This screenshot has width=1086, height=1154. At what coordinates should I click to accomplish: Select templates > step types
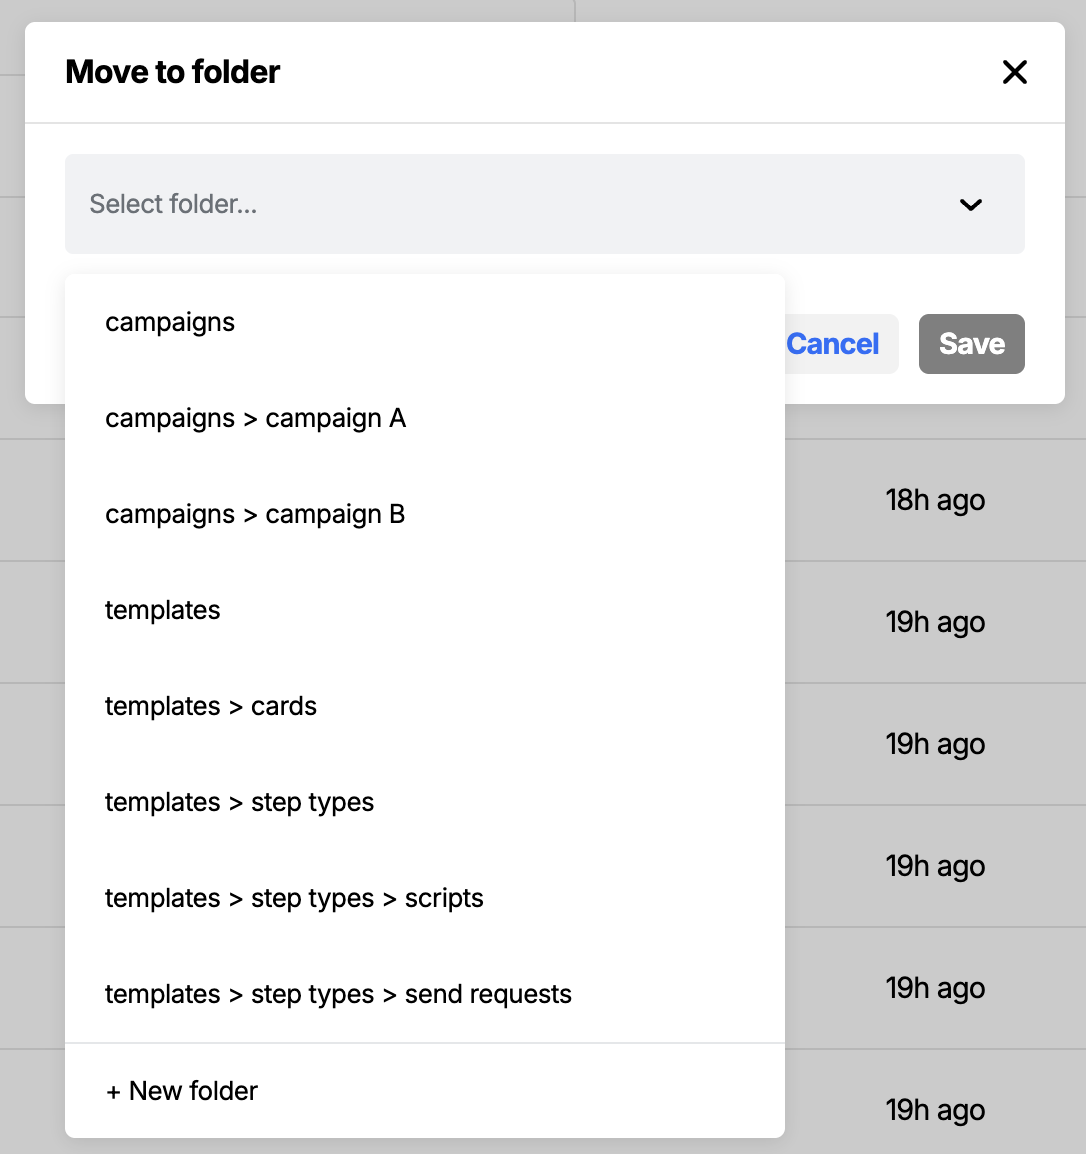239,802
